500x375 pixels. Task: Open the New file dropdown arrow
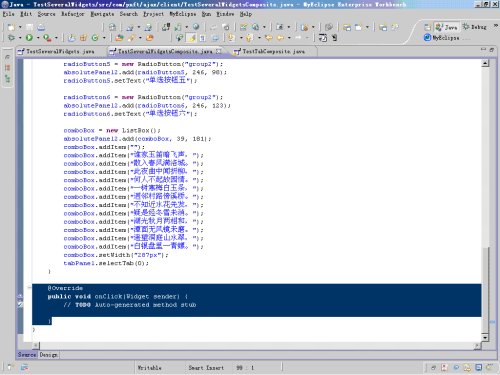pos(20,27)
